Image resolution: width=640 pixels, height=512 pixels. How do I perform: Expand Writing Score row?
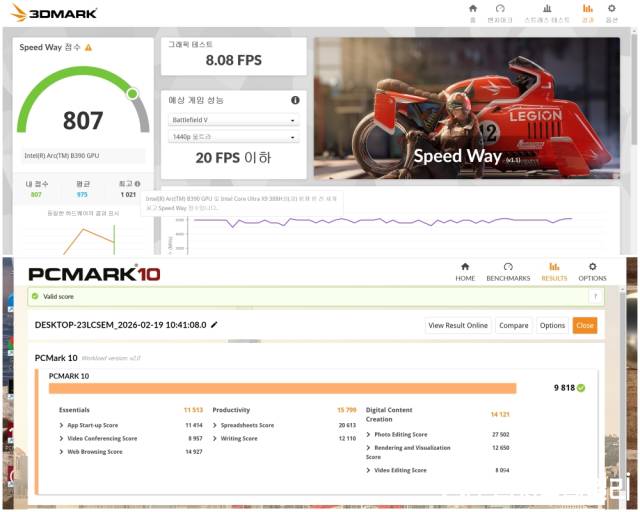(x=215, y=438)
